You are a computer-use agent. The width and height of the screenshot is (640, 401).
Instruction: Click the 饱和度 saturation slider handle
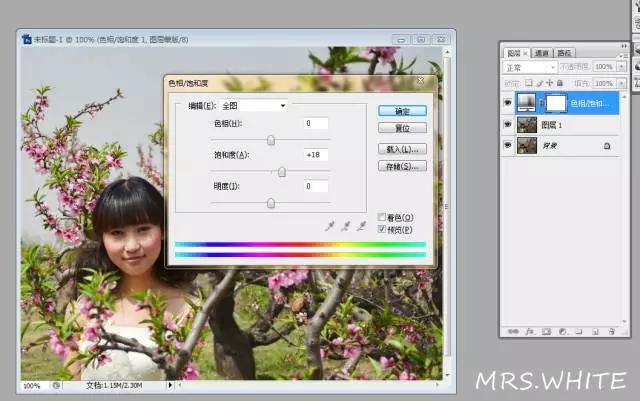[x=282, y=172]
